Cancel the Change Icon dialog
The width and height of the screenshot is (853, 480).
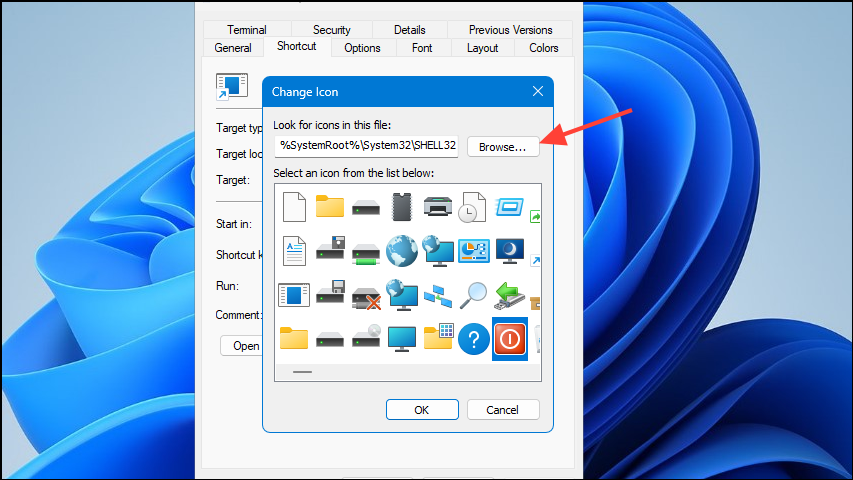503,410
